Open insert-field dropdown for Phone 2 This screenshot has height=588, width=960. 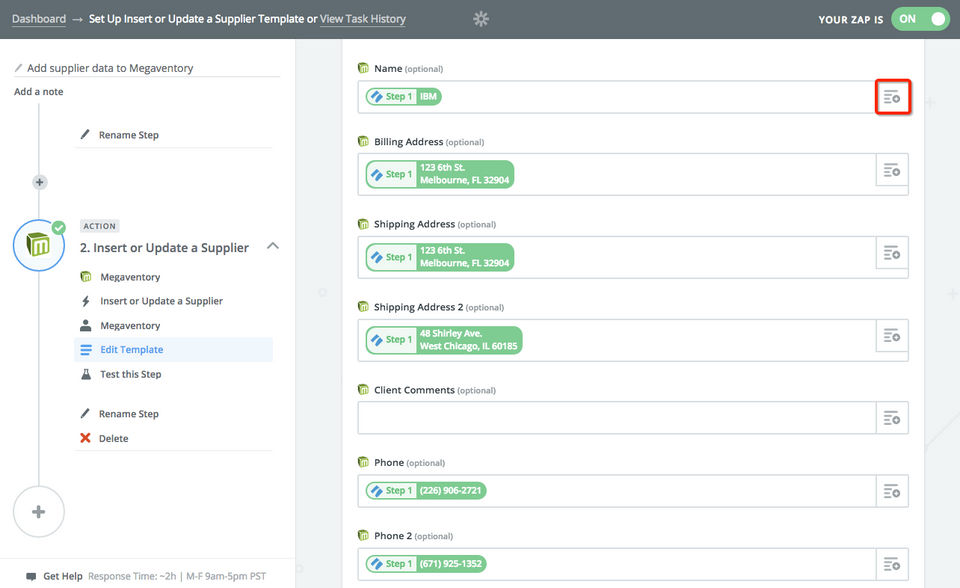tap(892, 563)
